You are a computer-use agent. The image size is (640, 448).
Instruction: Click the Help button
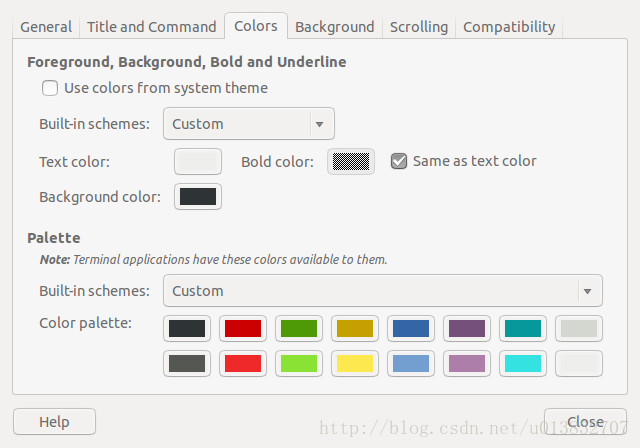point(54,422)
